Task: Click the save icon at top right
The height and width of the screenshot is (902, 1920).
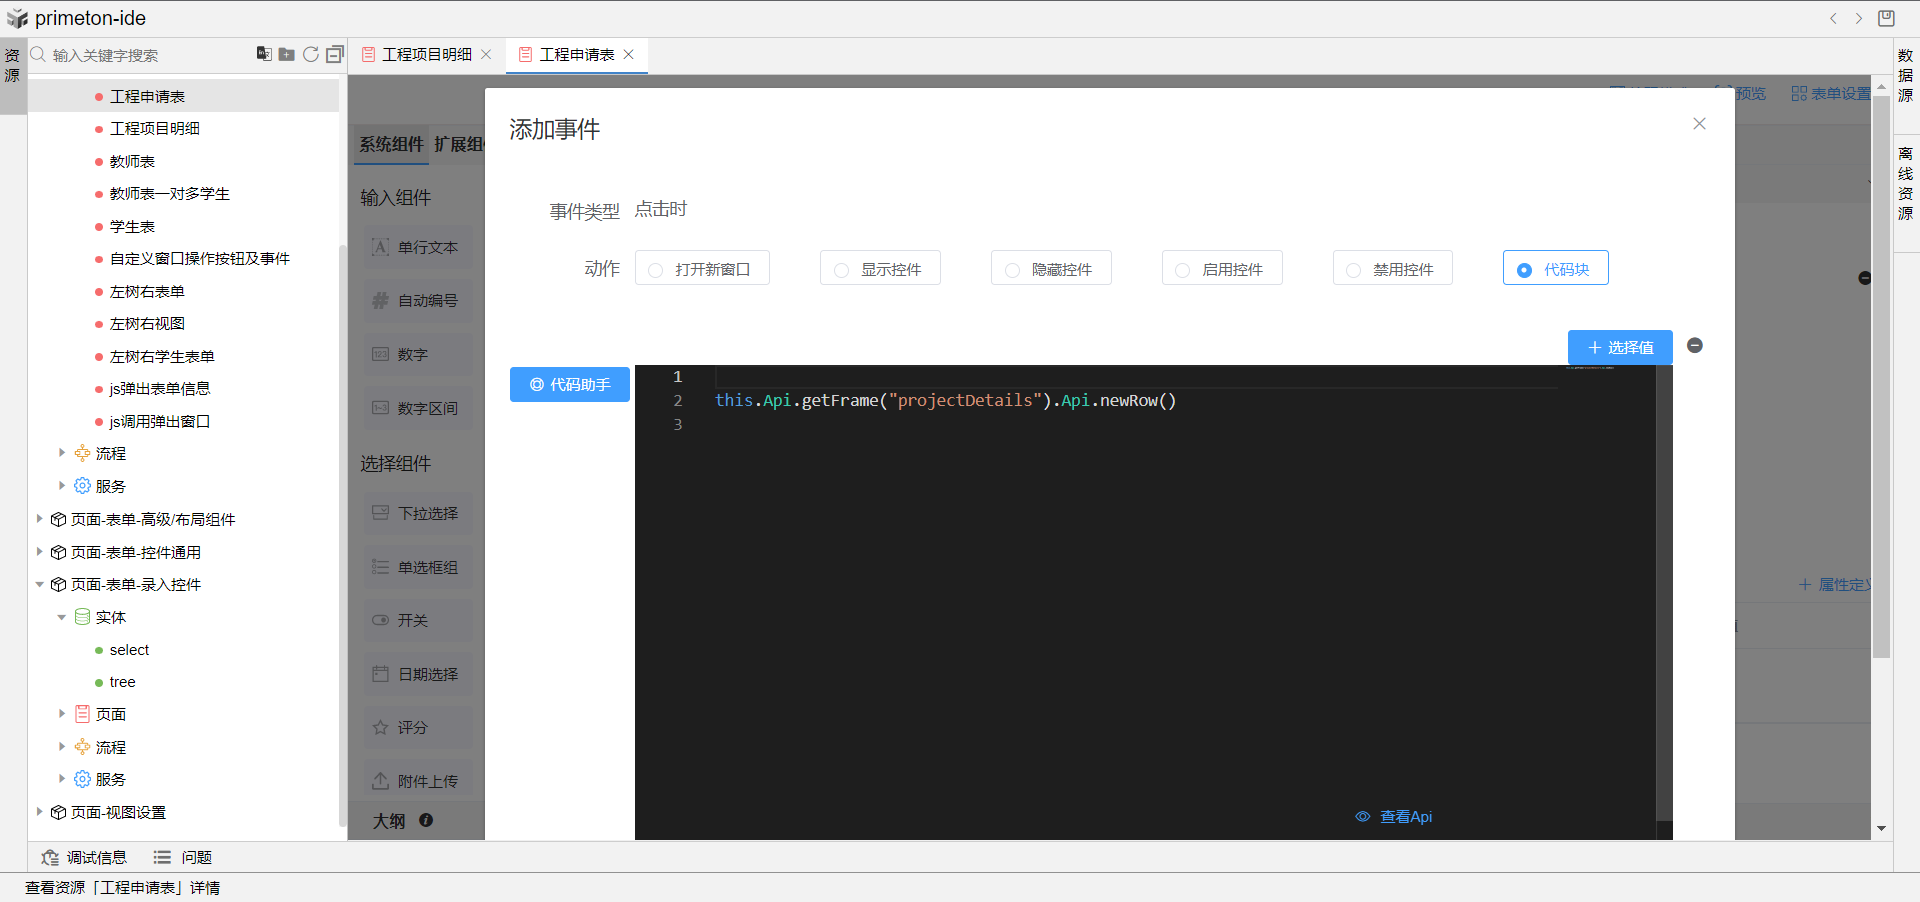Action: tap(1886, 18)
